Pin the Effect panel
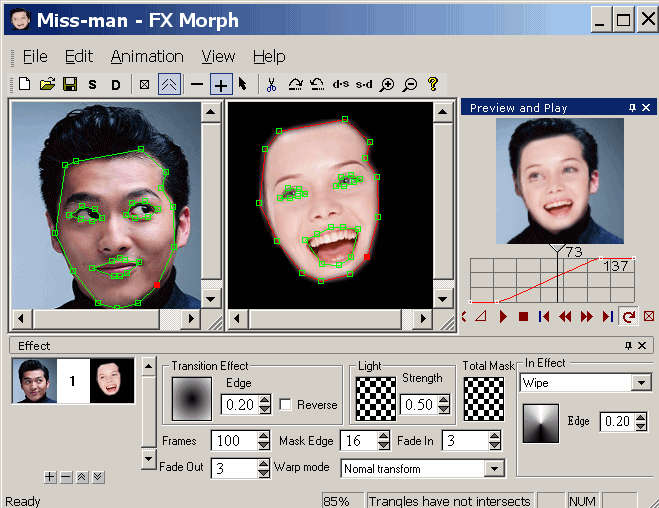Image resolution: width=659 pixels, height=508 pixels. [x=628, y=346]
